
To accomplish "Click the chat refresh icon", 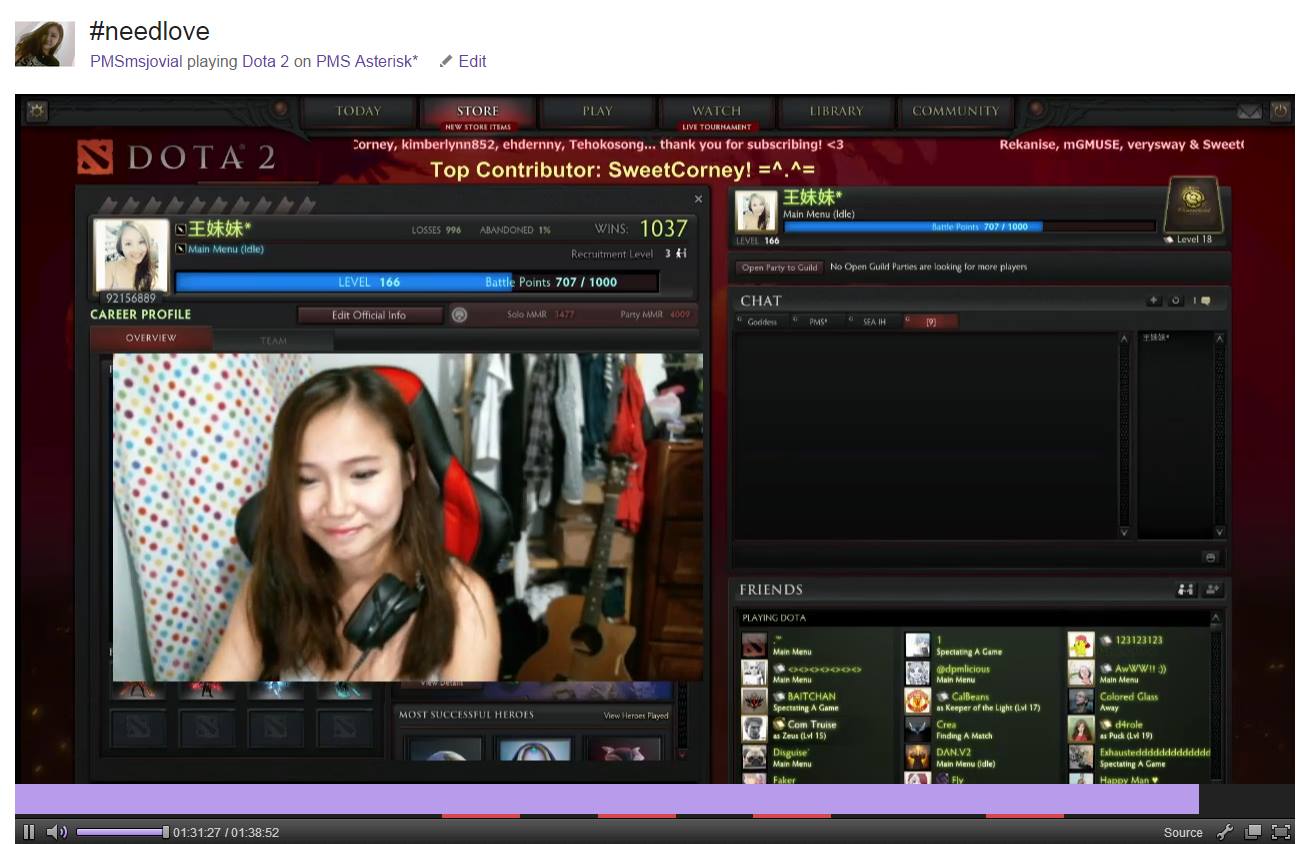I will pos(1177,300).
